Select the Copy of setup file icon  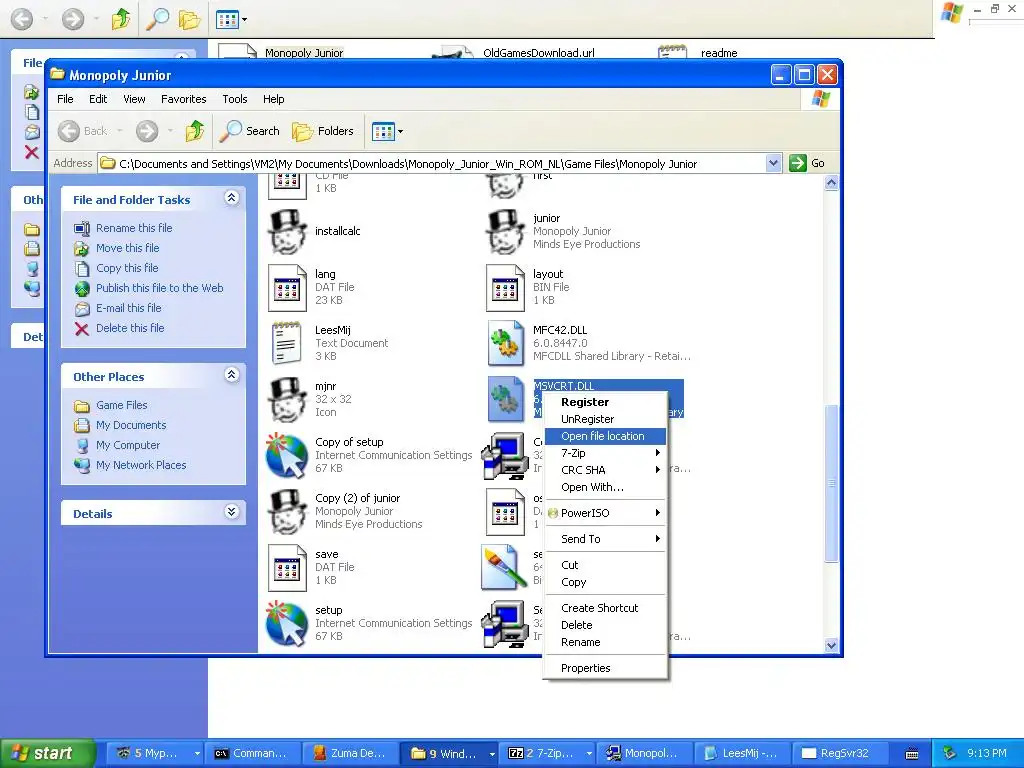[x=287, y=456]
